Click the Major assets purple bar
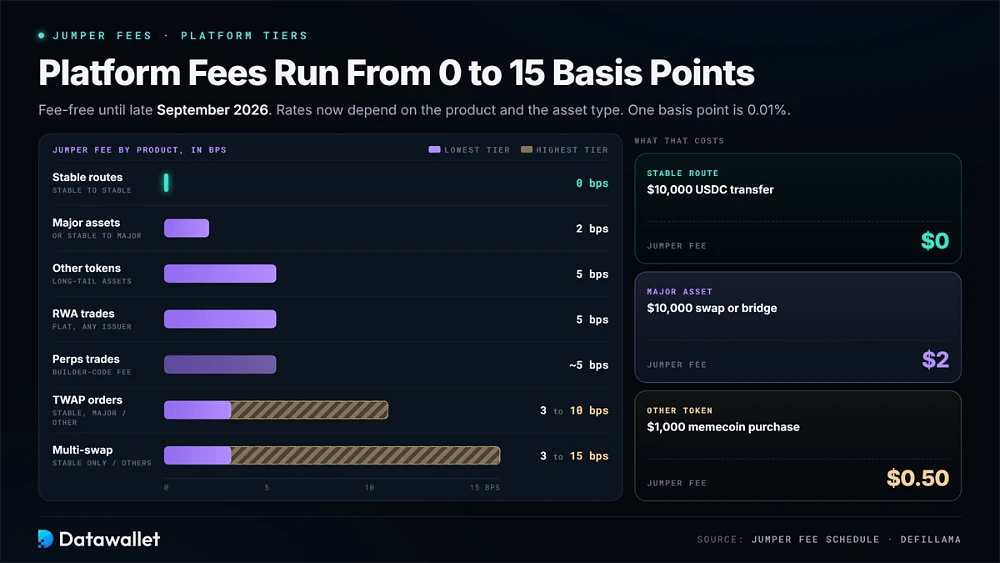1000x563 pixels. (186, 228)
